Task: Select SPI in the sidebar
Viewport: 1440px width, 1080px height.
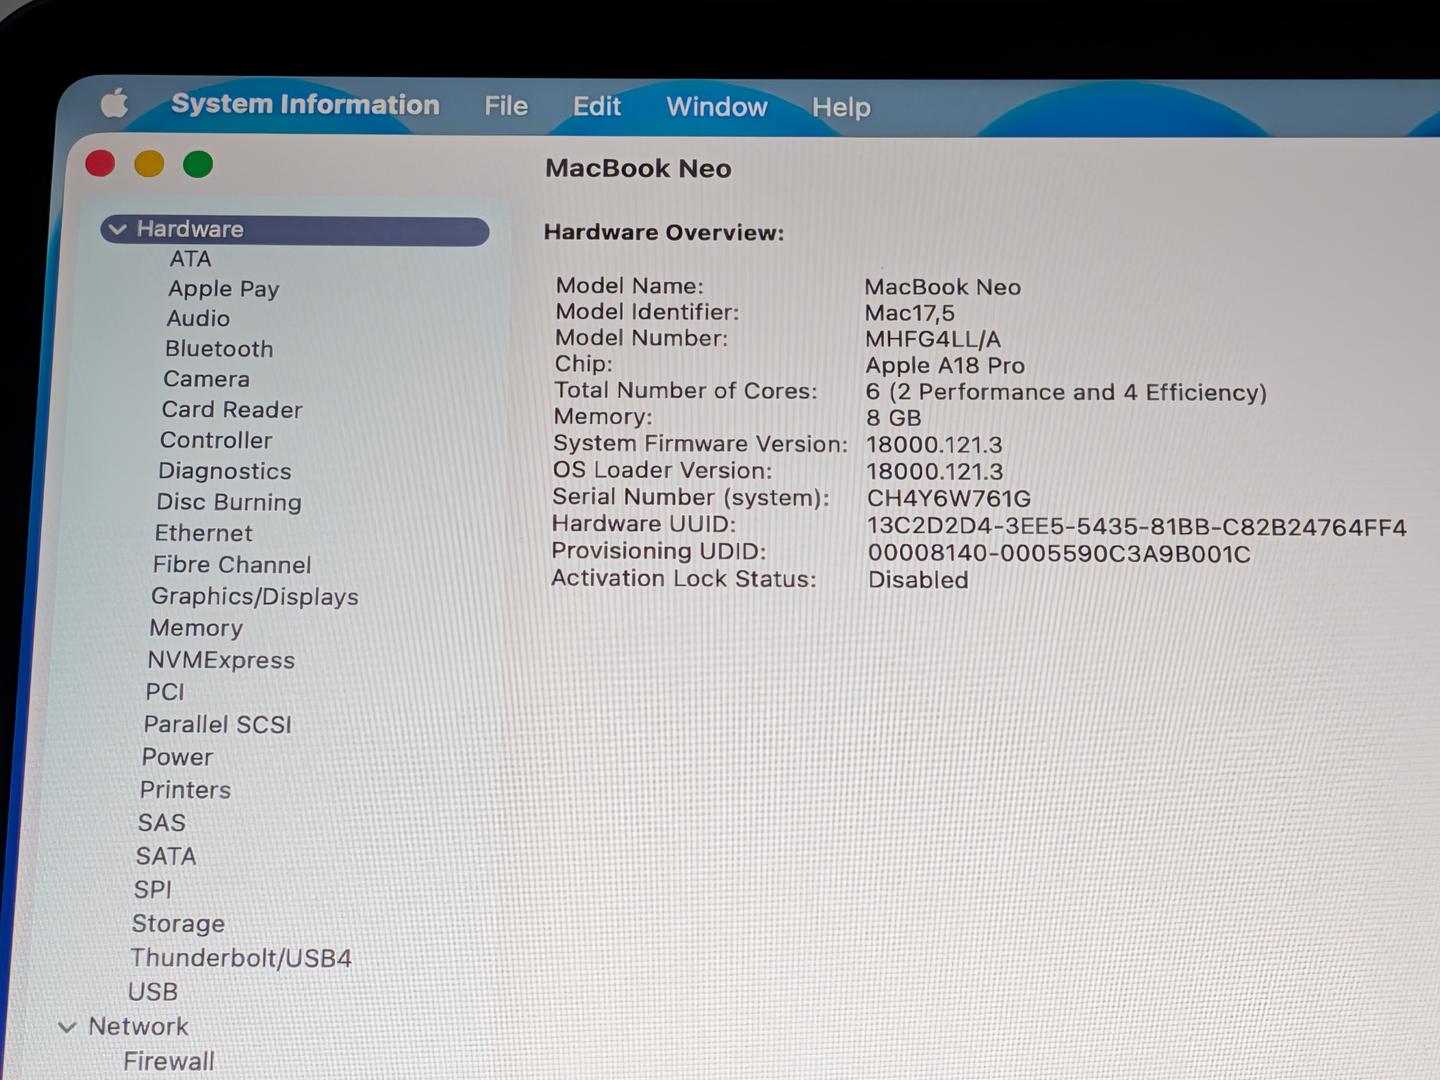Action: click(x=153, y=890)
